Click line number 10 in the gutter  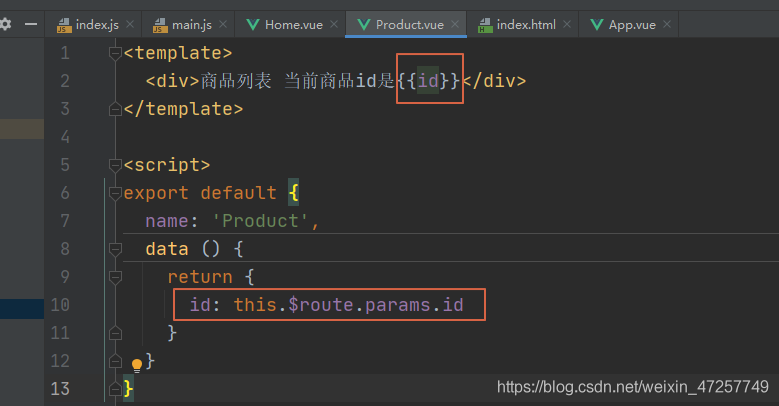tap(60, 305)
